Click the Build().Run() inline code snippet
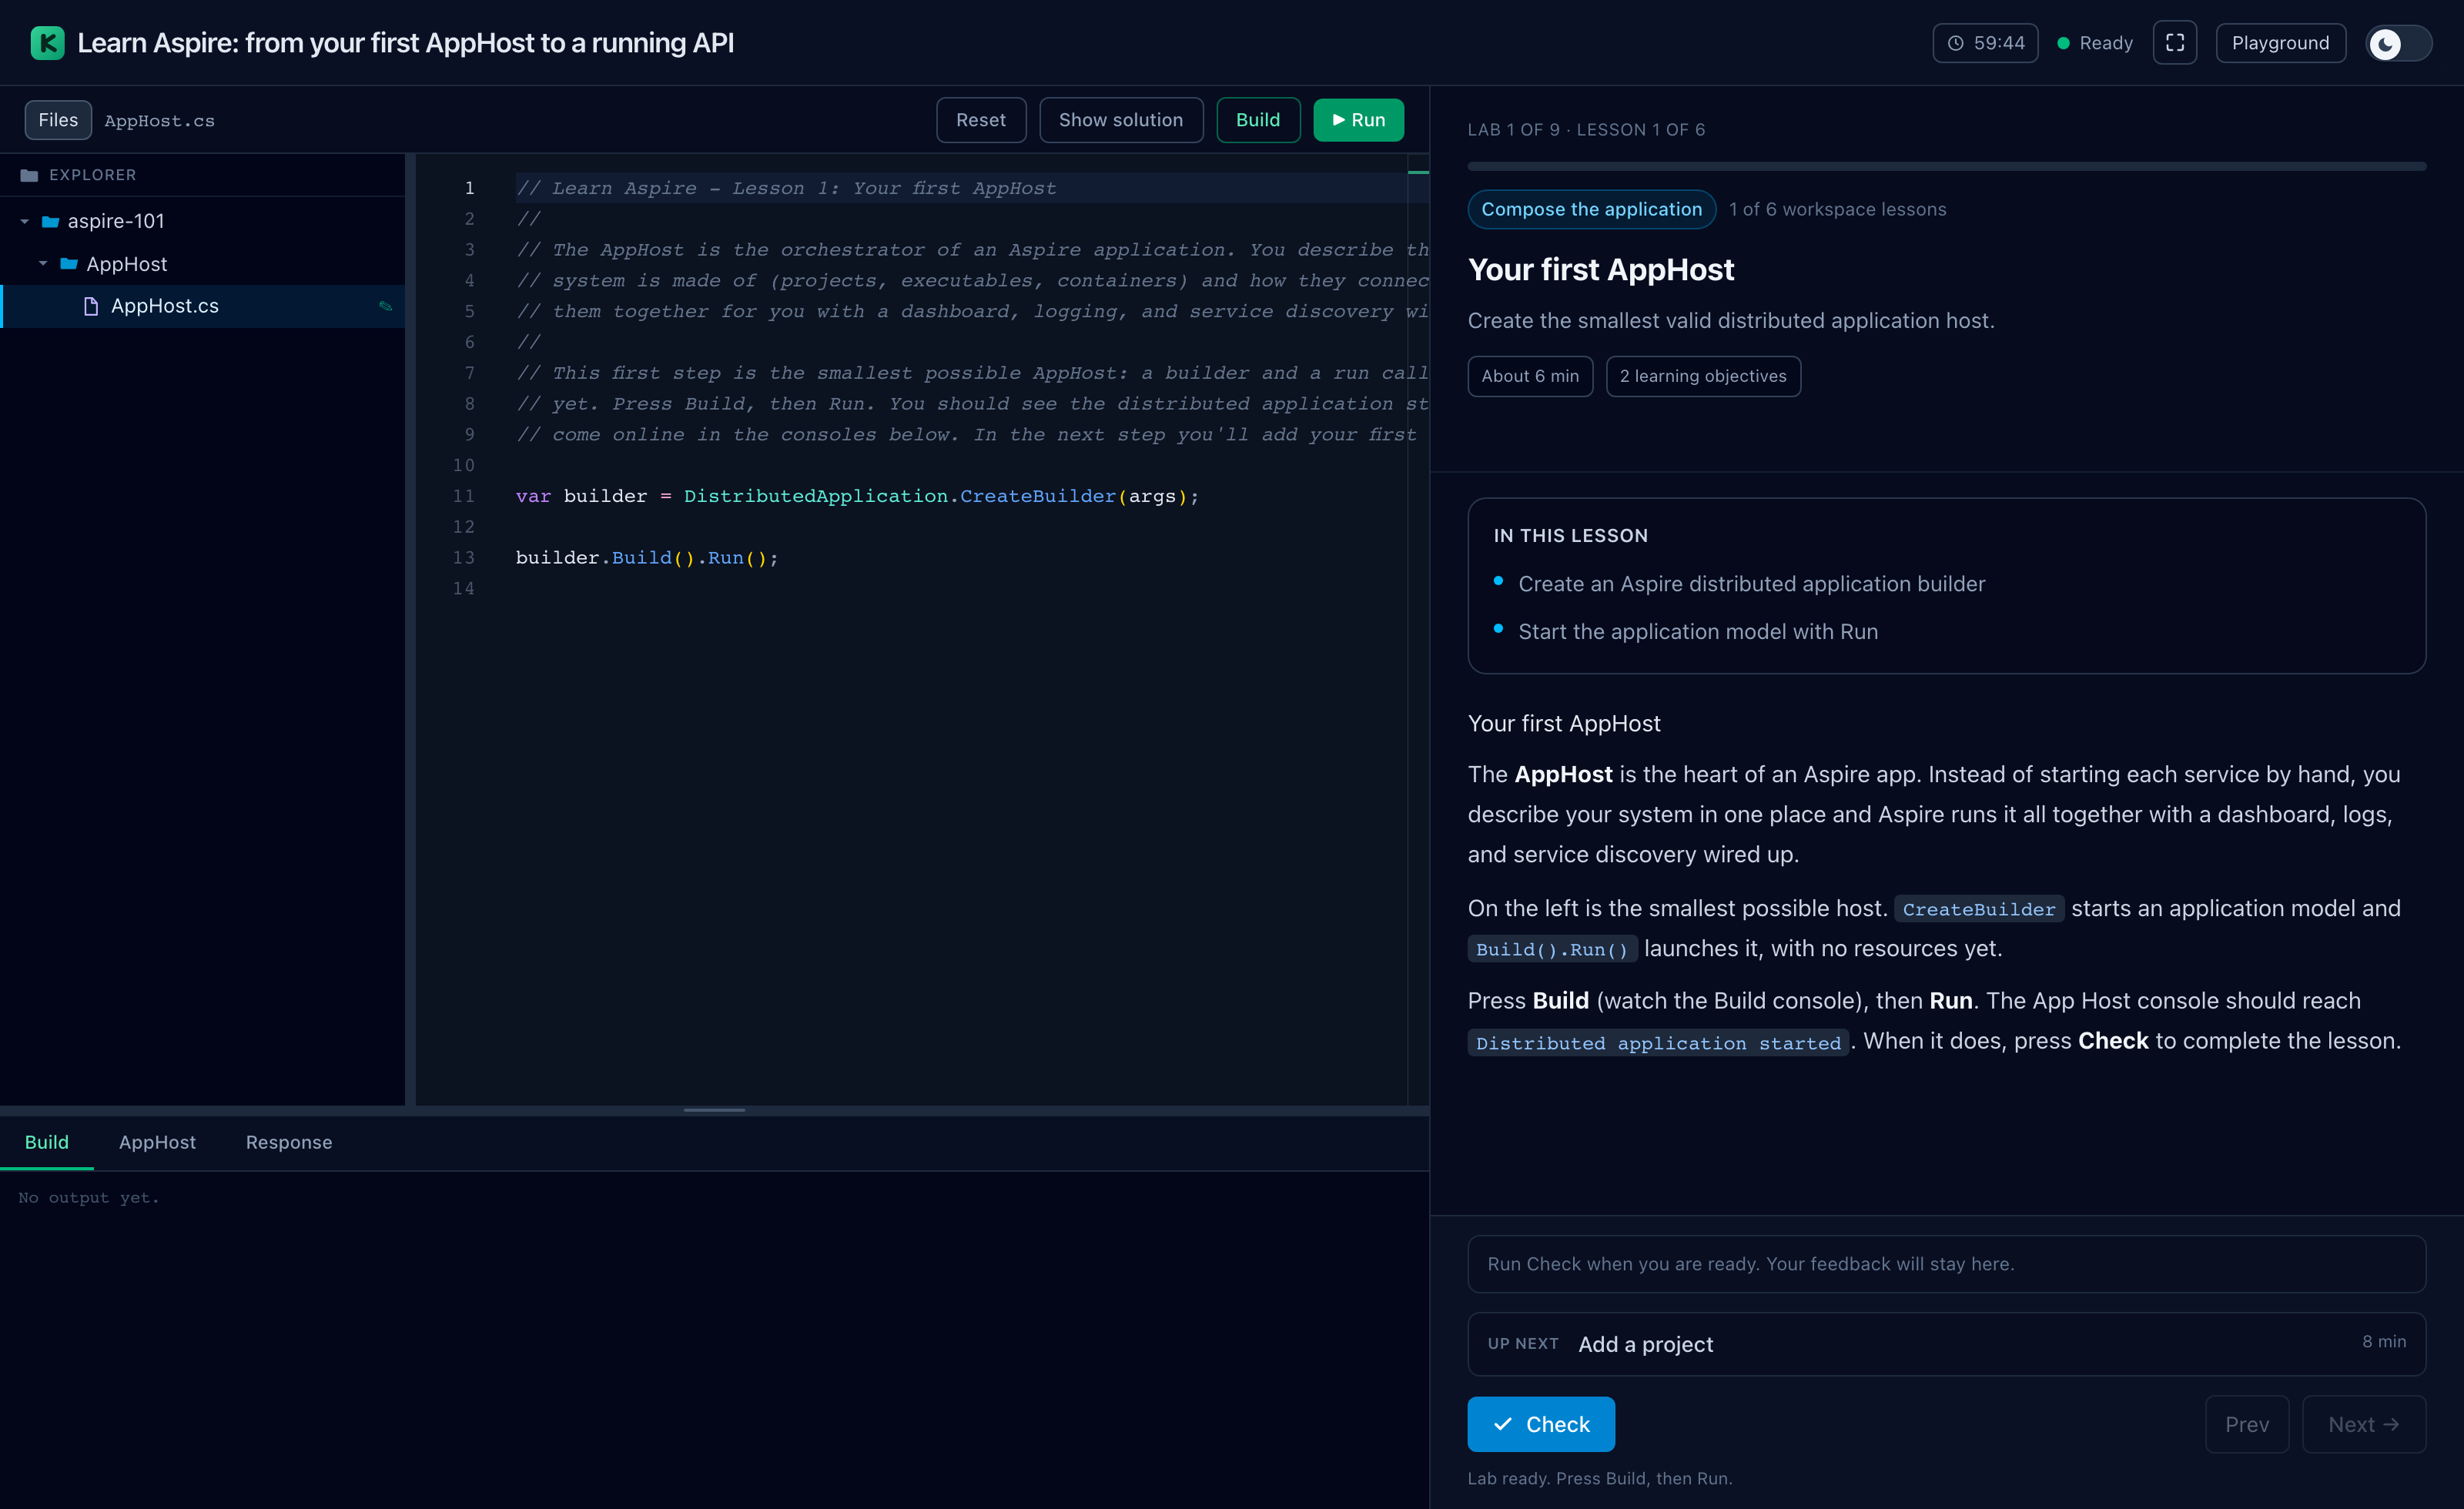2464x1509 pixels. pyautogui.click(x=1552, y=949)
